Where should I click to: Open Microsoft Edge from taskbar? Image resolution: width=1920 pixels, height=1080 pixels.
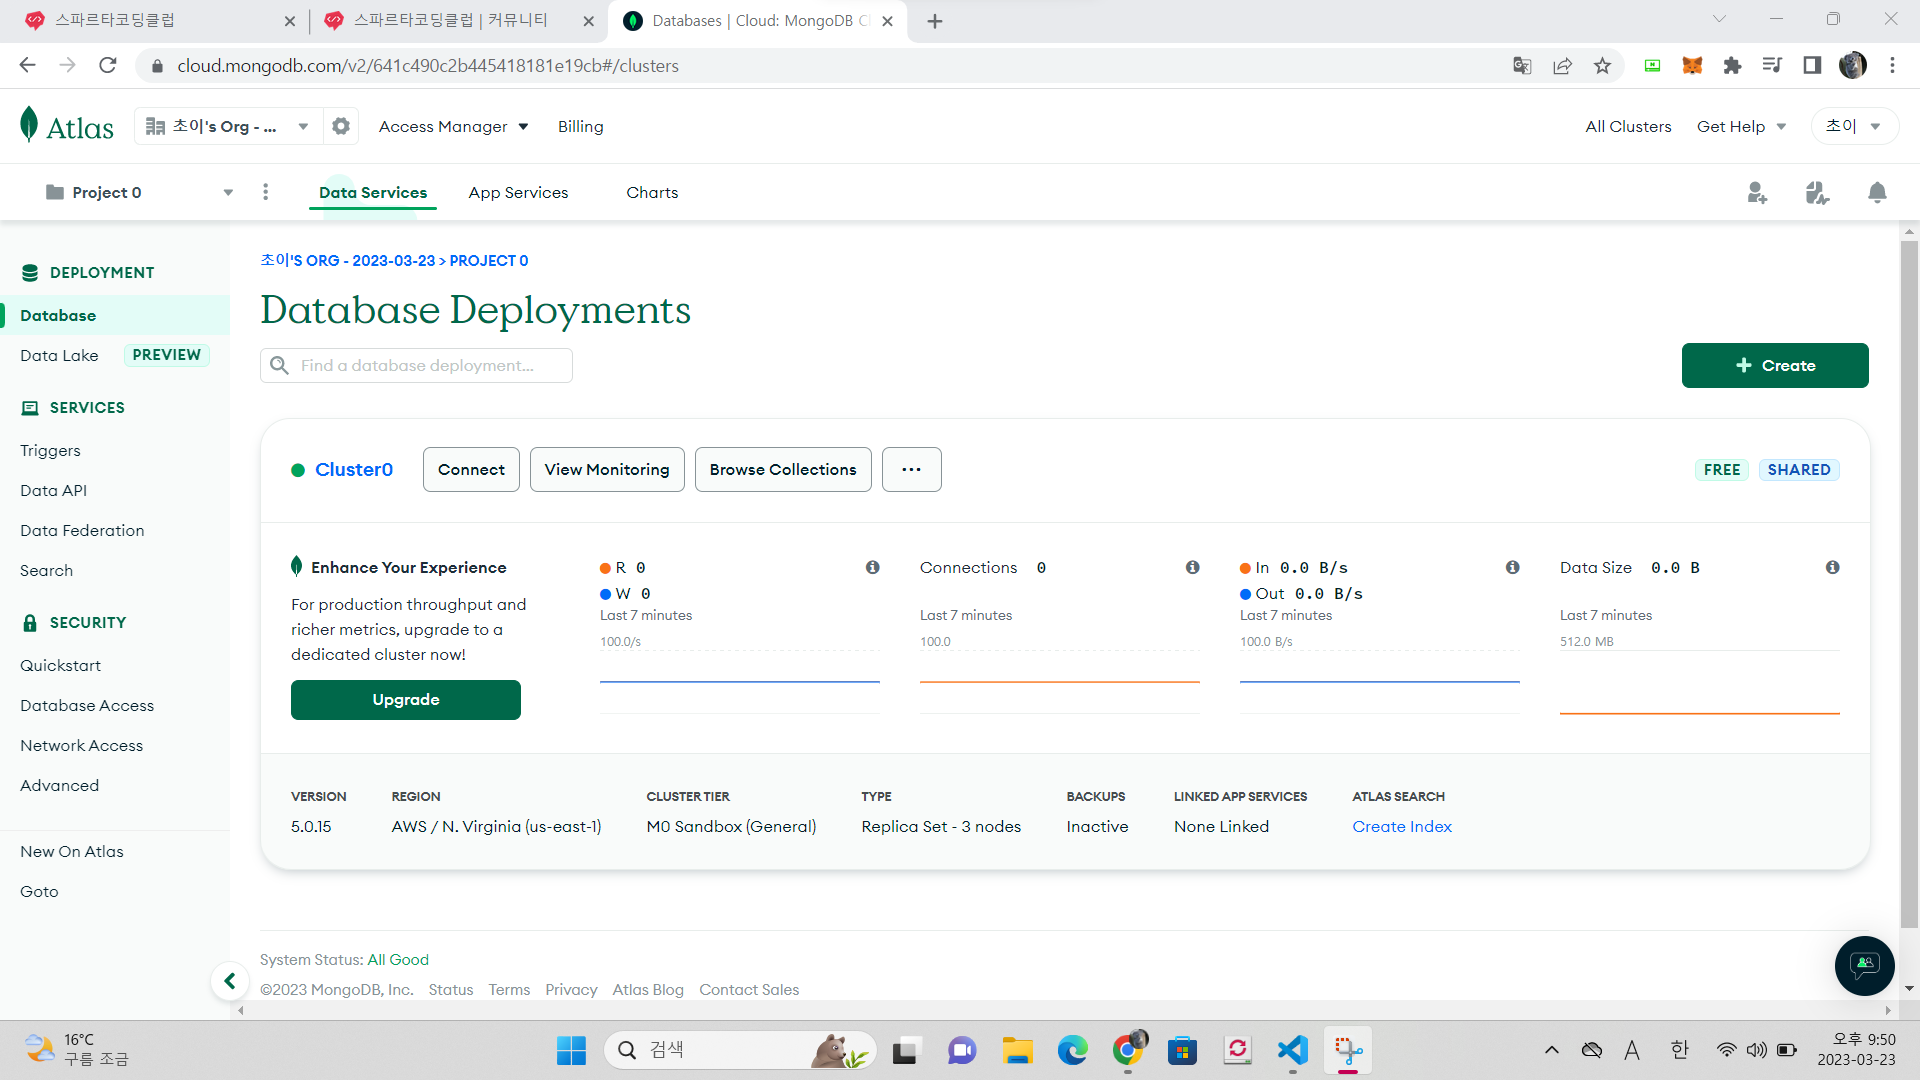point(1072,1050)
